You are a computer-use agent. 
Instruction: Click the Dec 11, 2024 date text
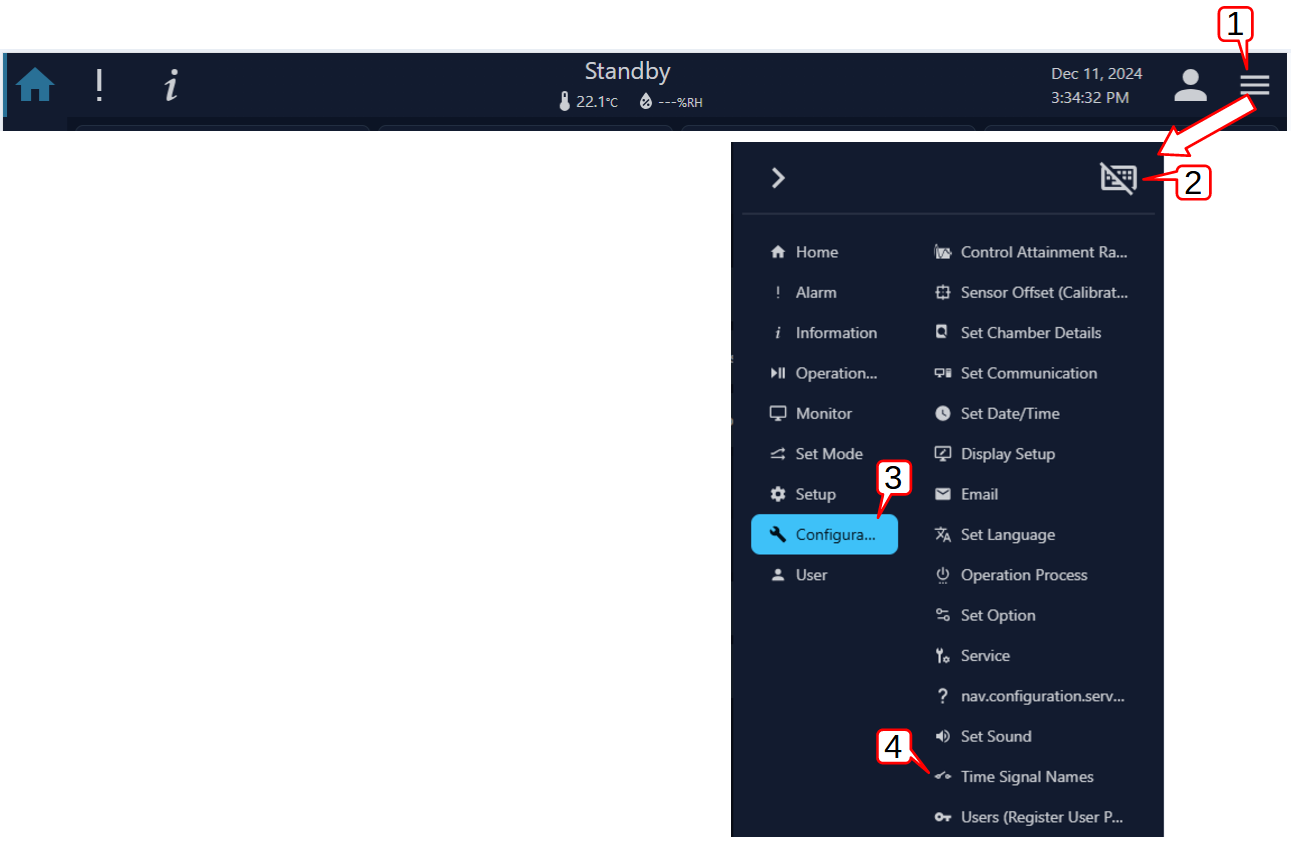click(x=1097, y=74)
